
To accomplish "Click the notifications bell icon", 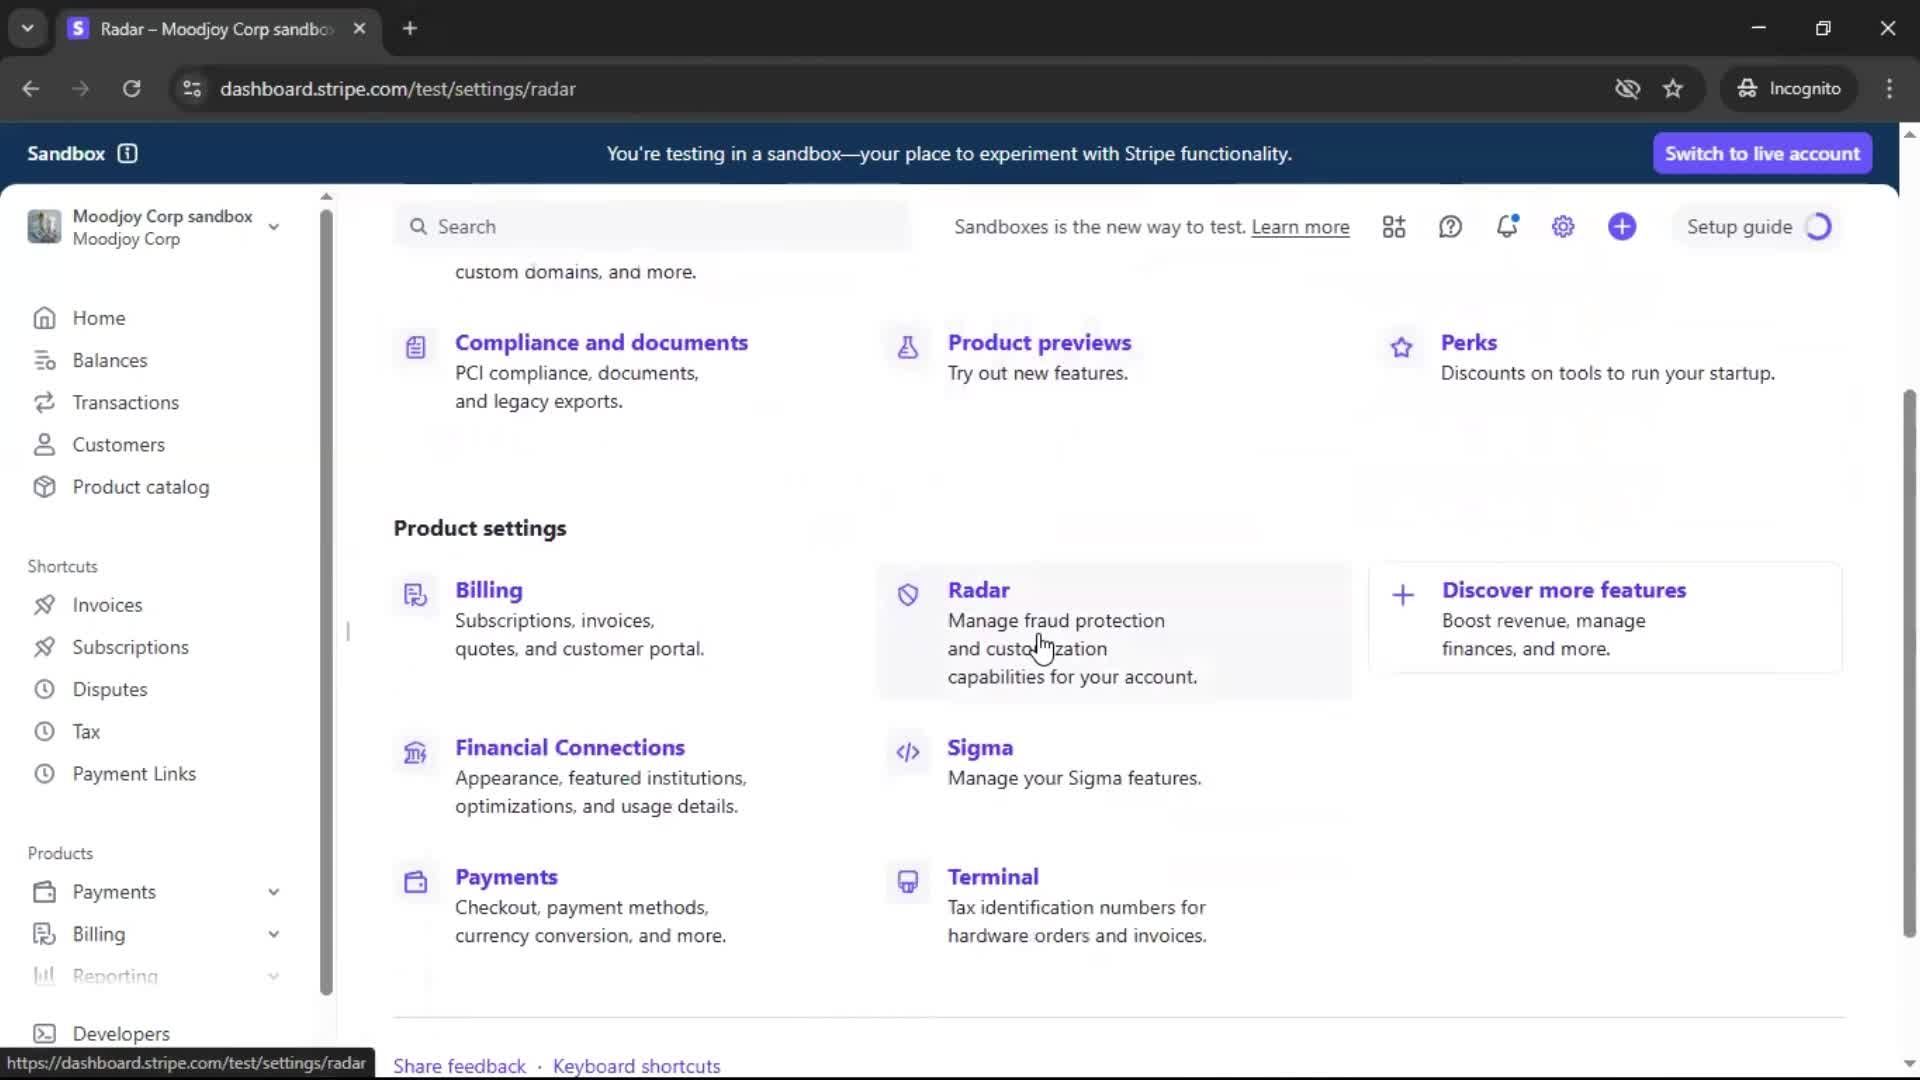I will tap(1507, 227).
